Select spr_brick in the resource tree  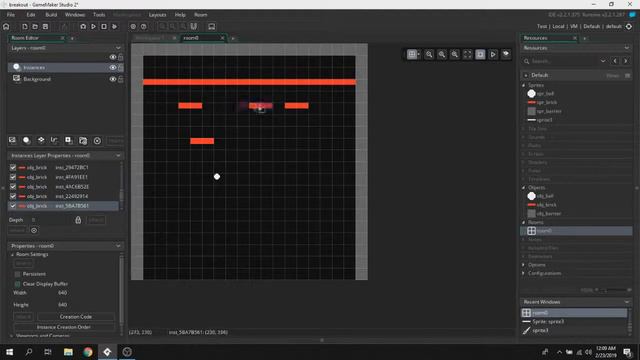(547, 102)
